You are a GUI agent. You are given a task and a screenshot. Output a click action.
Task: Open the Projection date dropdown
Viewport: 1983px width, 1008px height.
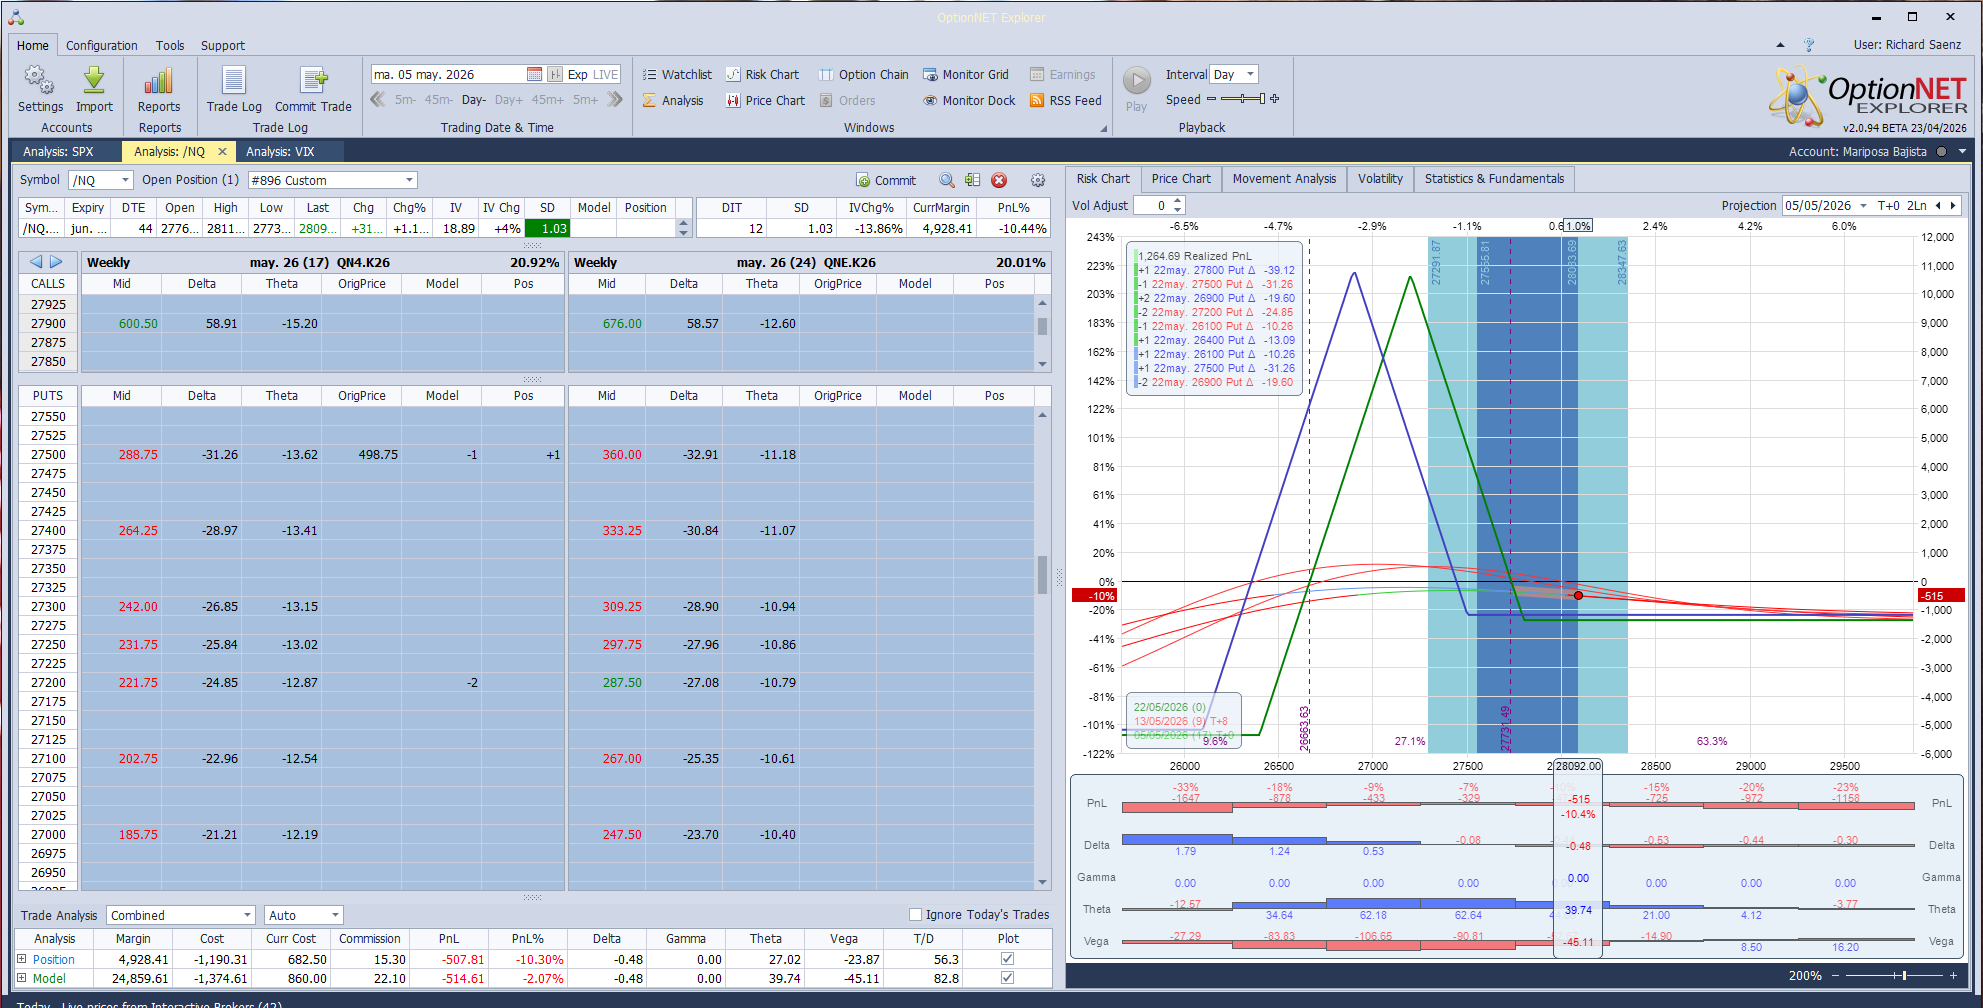[x=1863, y=205]
